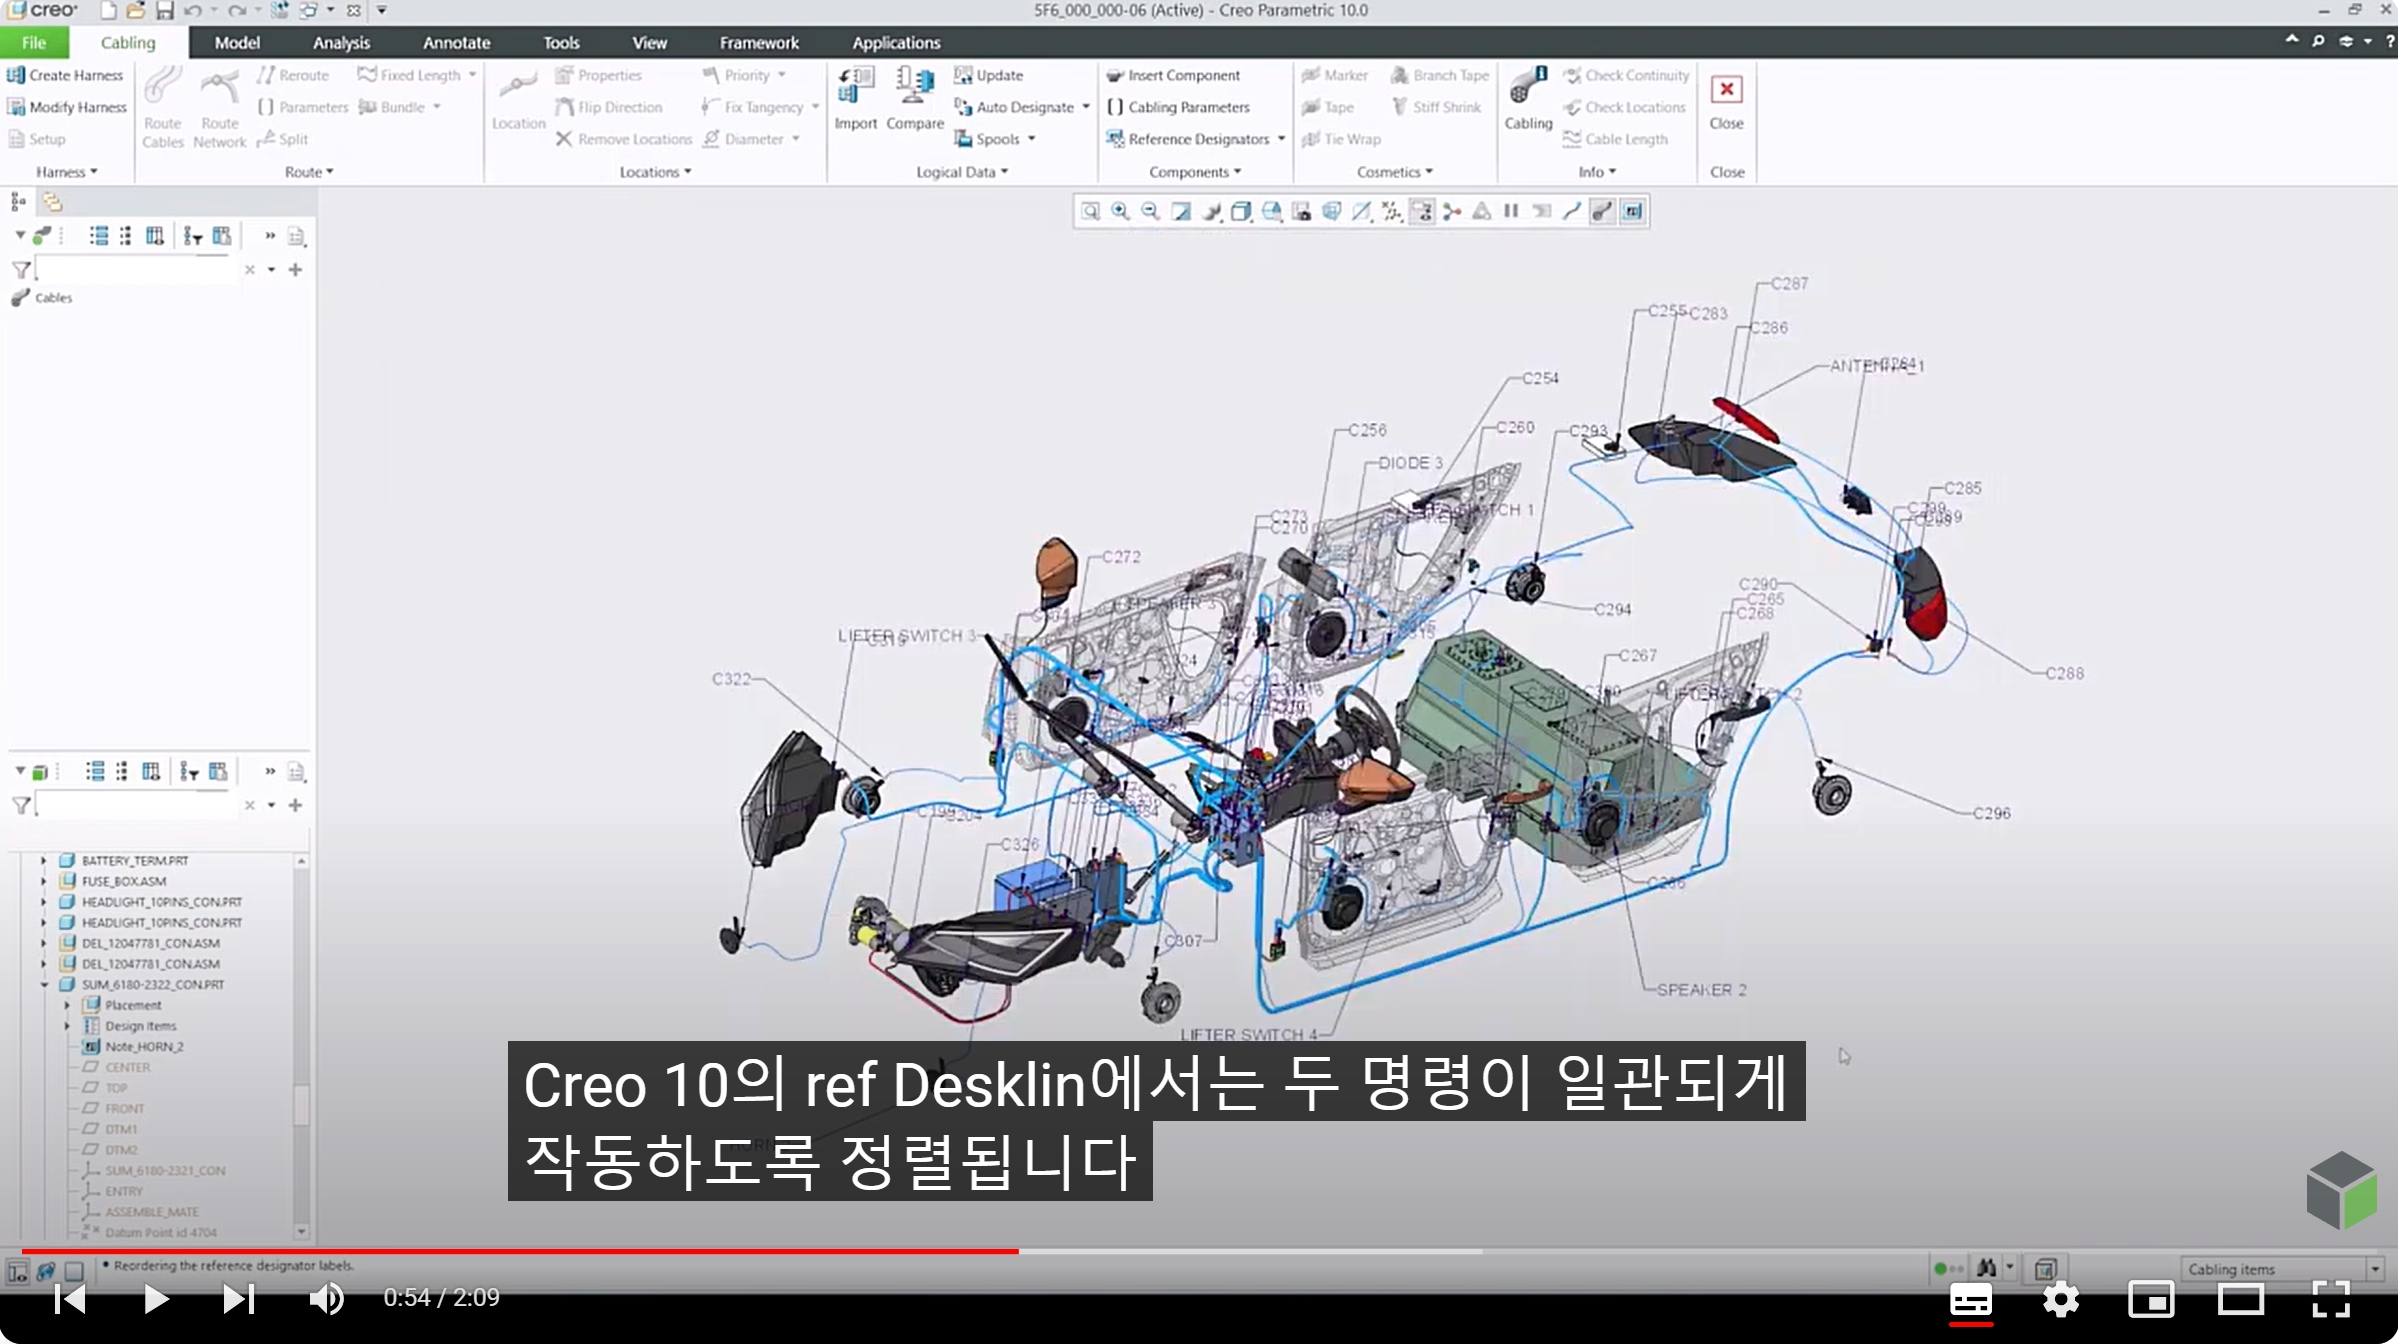Click Create Harness button
The height and width of the screenshot is (1344, 2398).
[x=65, y=75]
